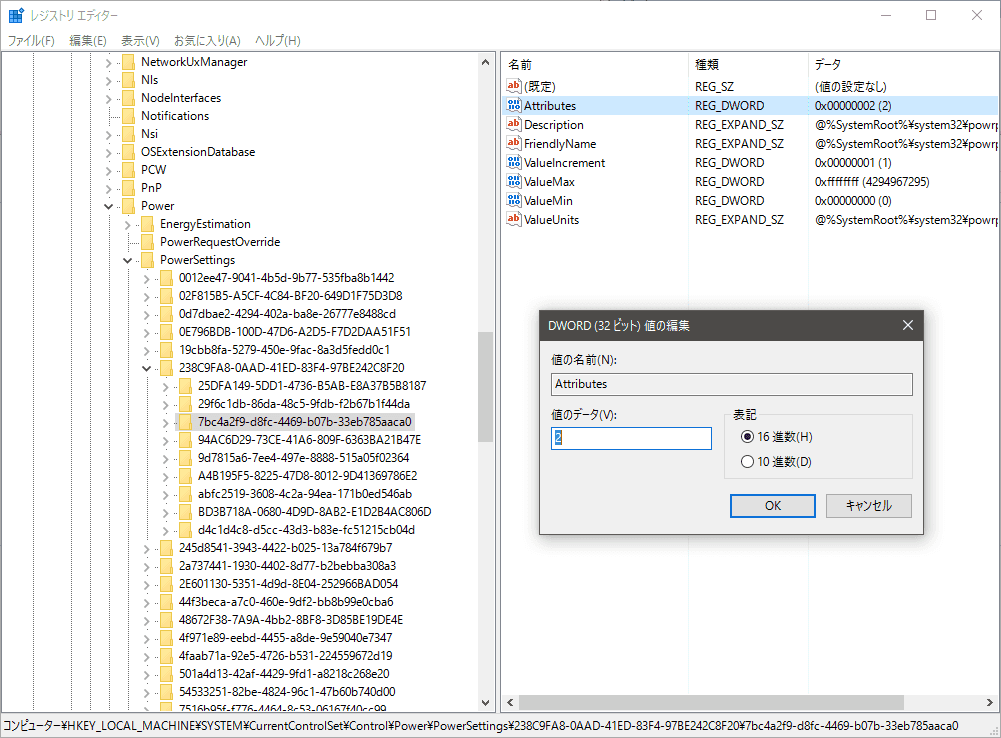Image resolution: width=1001 pixels, height=738 pixels.
Task: Click the ValueMin DWORD icon
Action: [x=514, y=200]
